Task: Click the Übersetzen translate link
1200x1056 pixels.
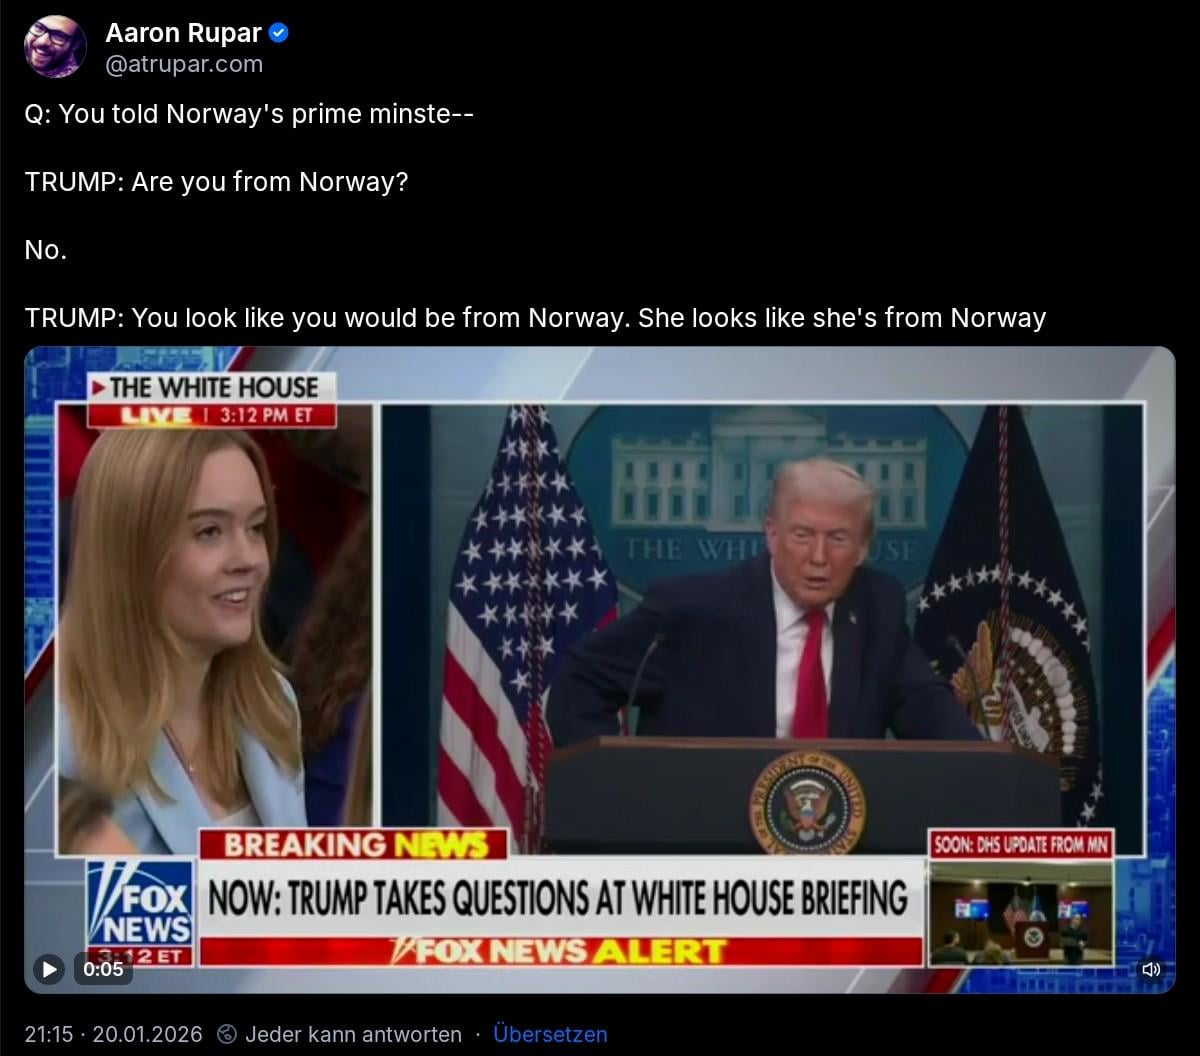Action: (550, 1034)
